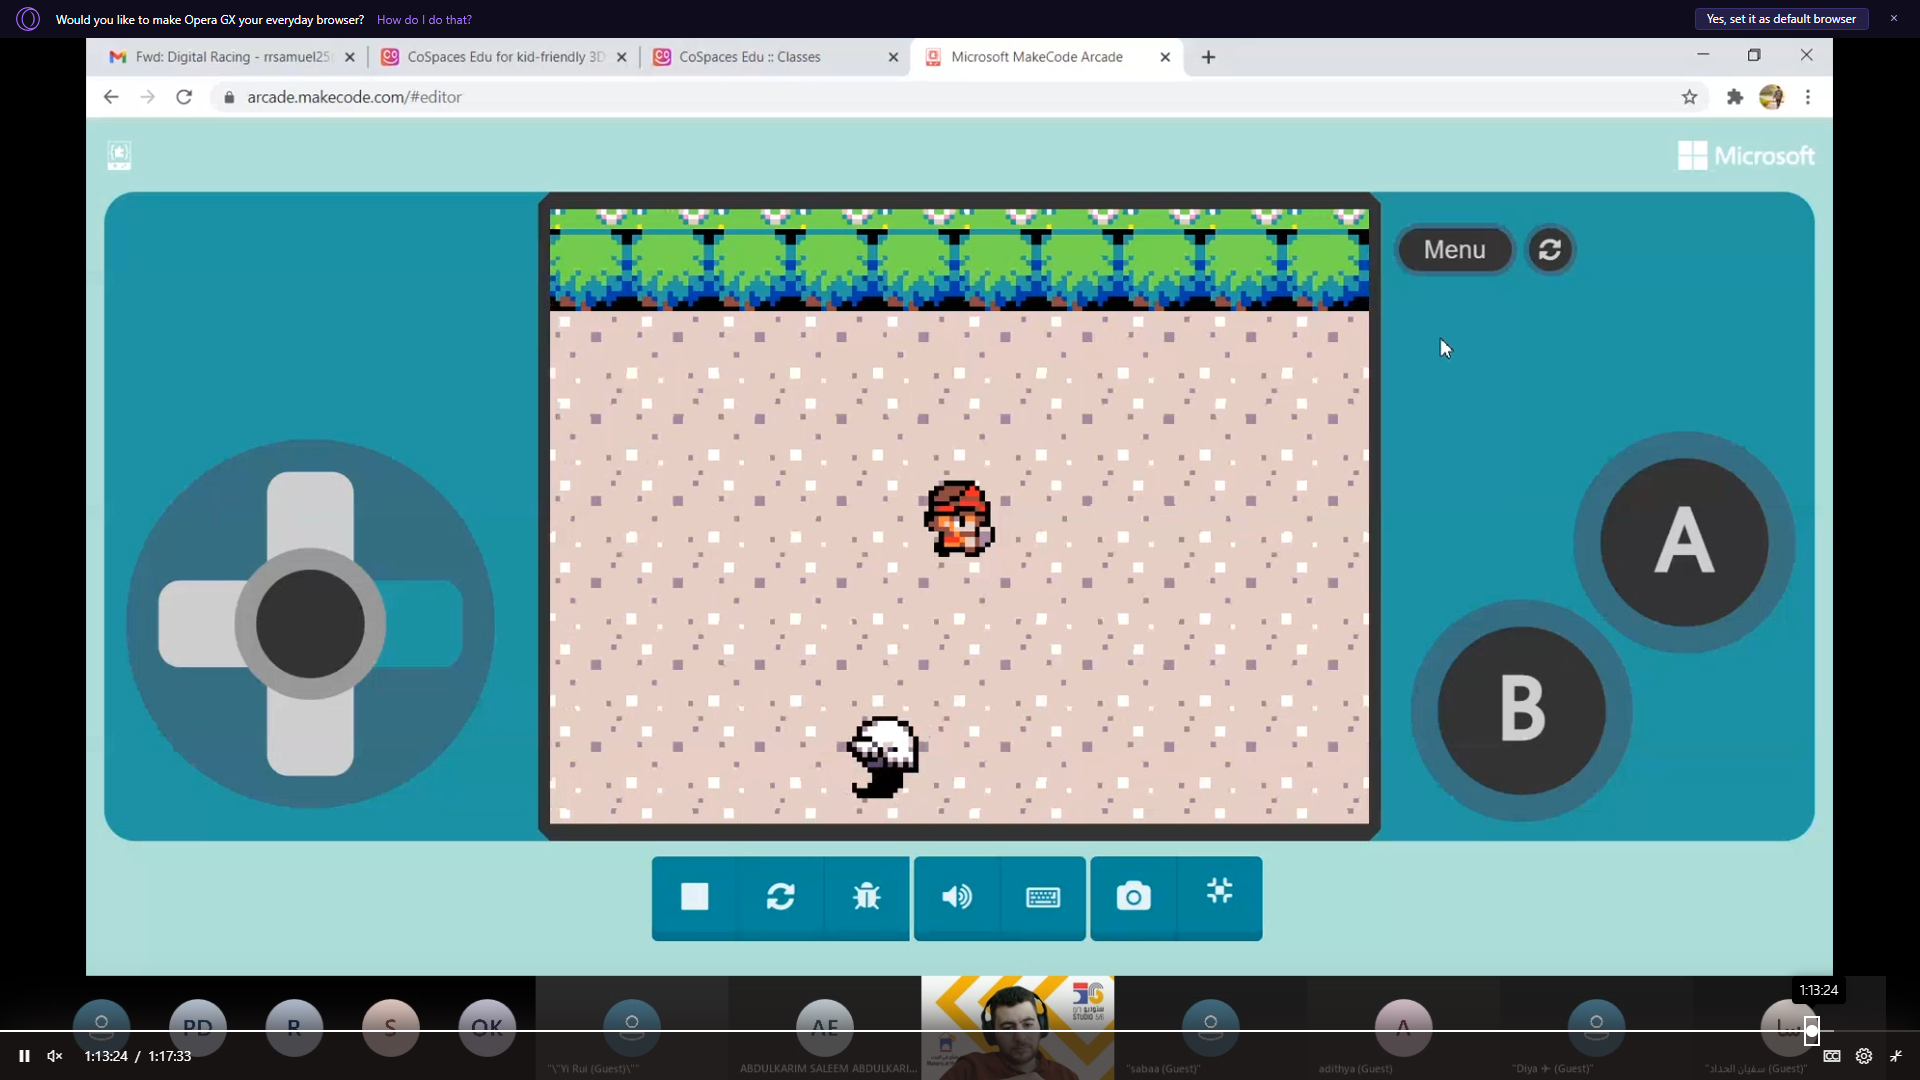Click the presenter webcam thumbnail
The width and height of the screenshot is (1920, 1080).
click(x=1017, y=1027)
